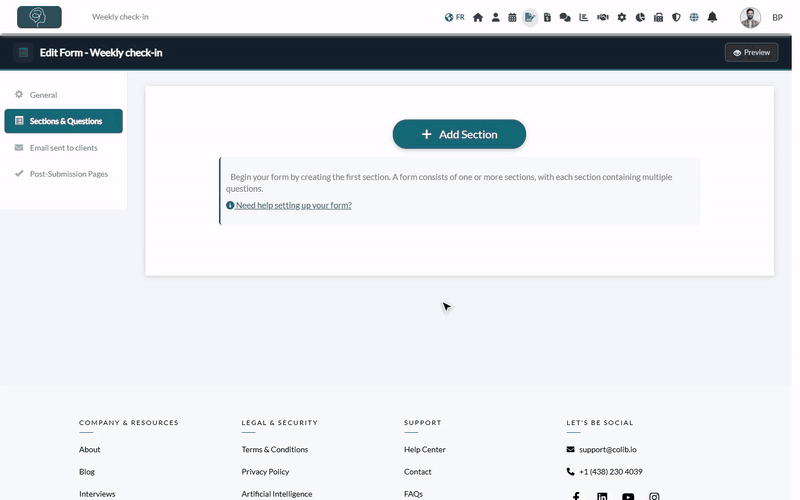Click the handshake icon in top bar
This screenshot has height=500, width=800.
603,17
